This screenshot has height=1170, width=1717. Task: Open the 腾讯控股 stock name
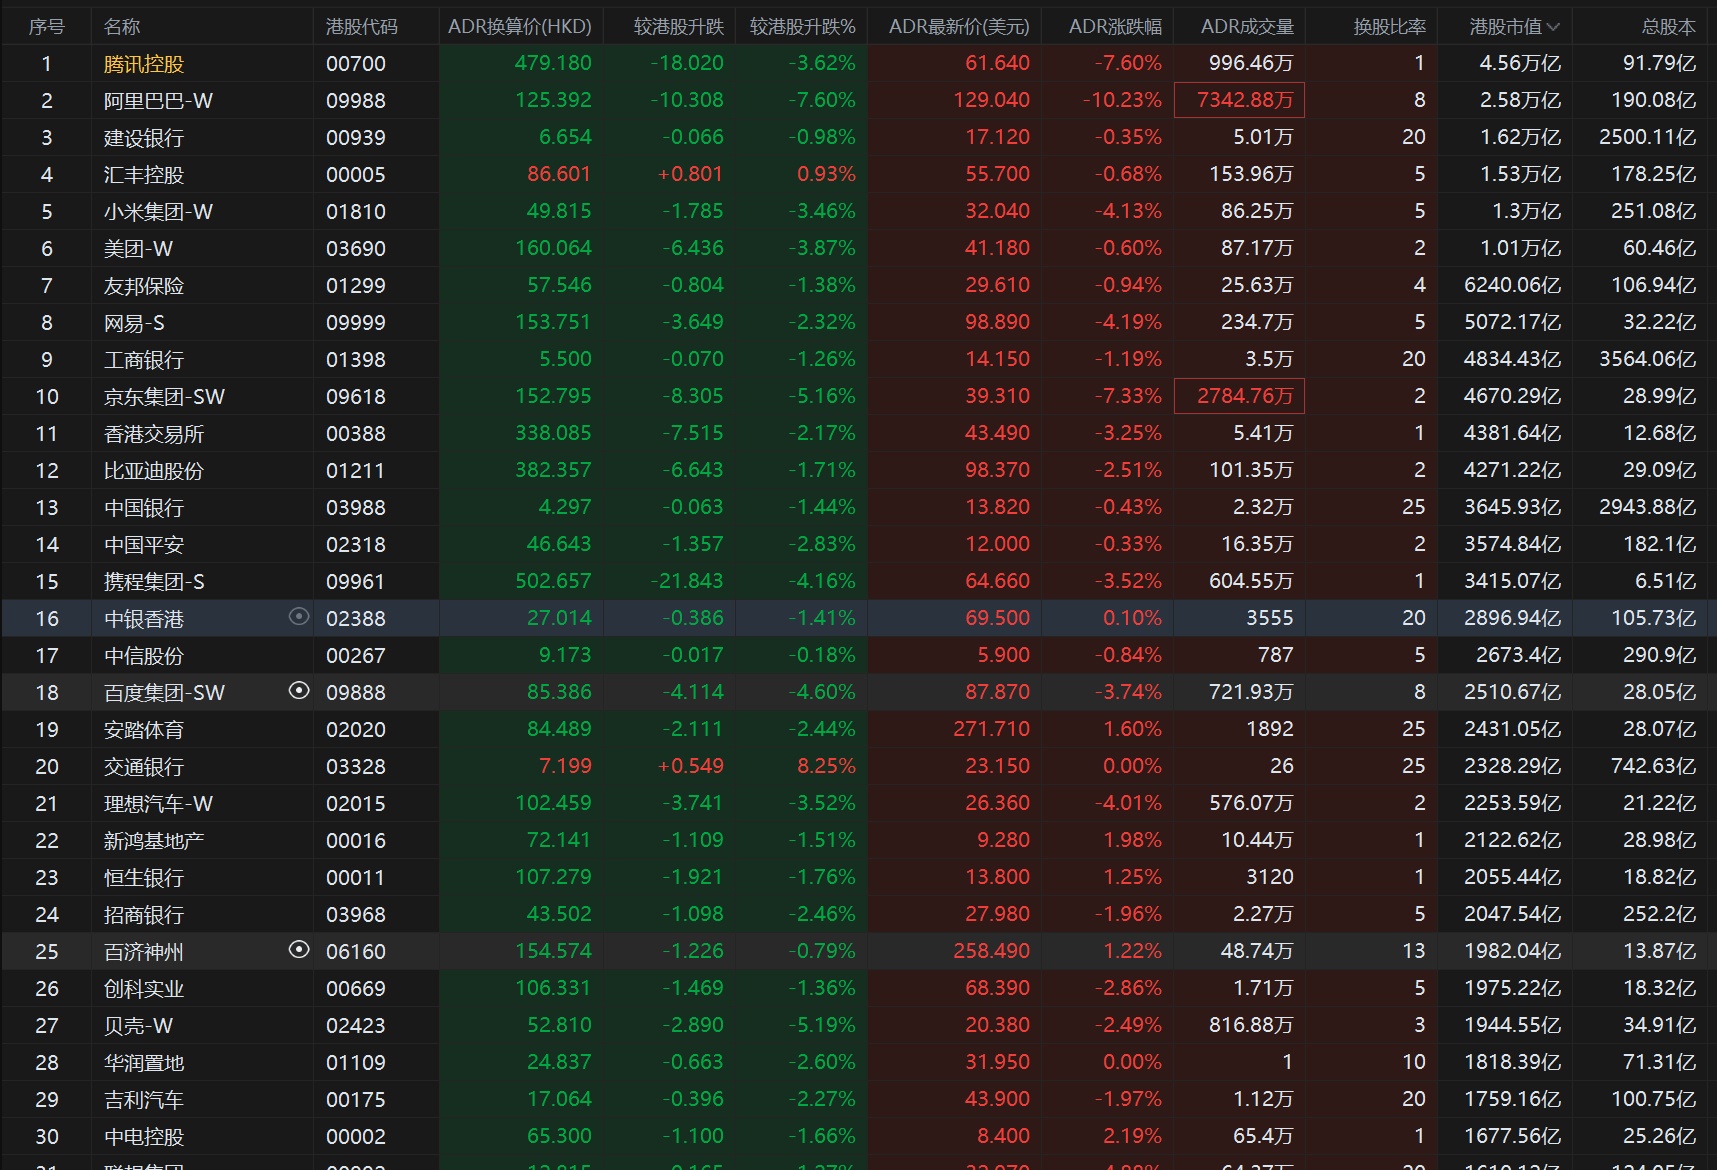[x=144, y=64]
